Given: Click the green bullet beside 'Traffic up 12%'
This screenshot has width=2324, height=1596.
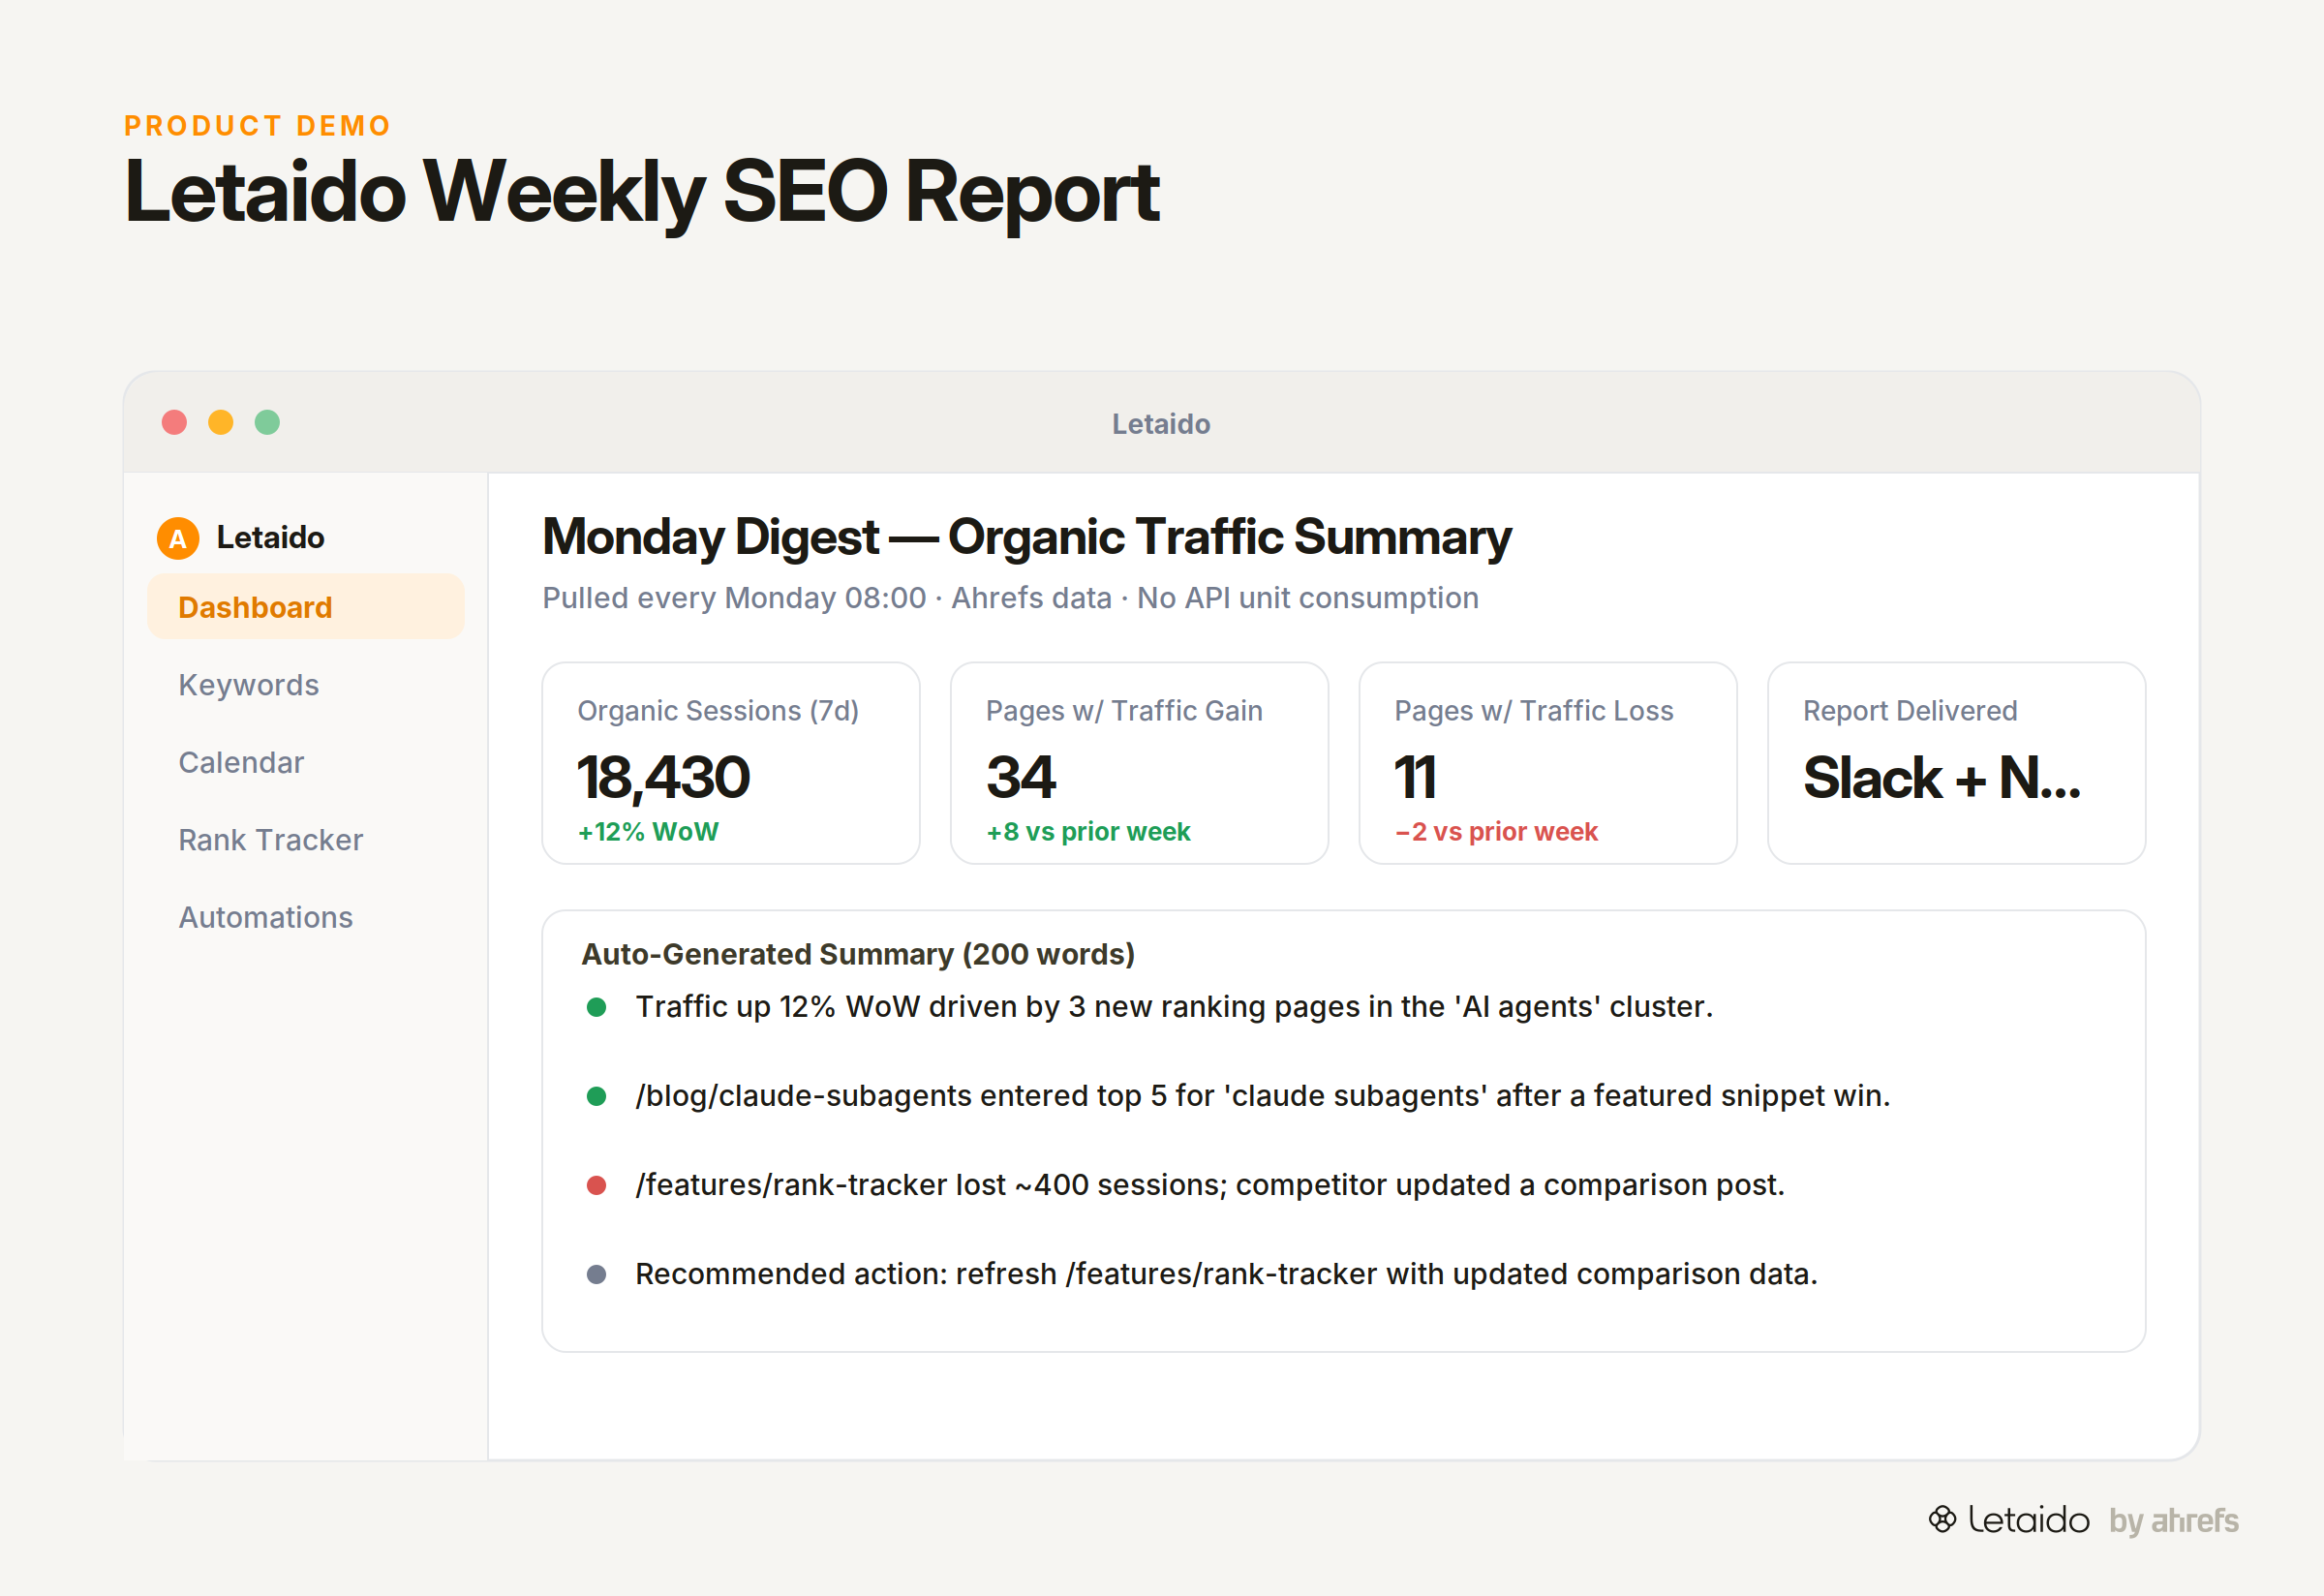Looking at the screenshot, I should pyautogui.click(x=596, y=1007).
